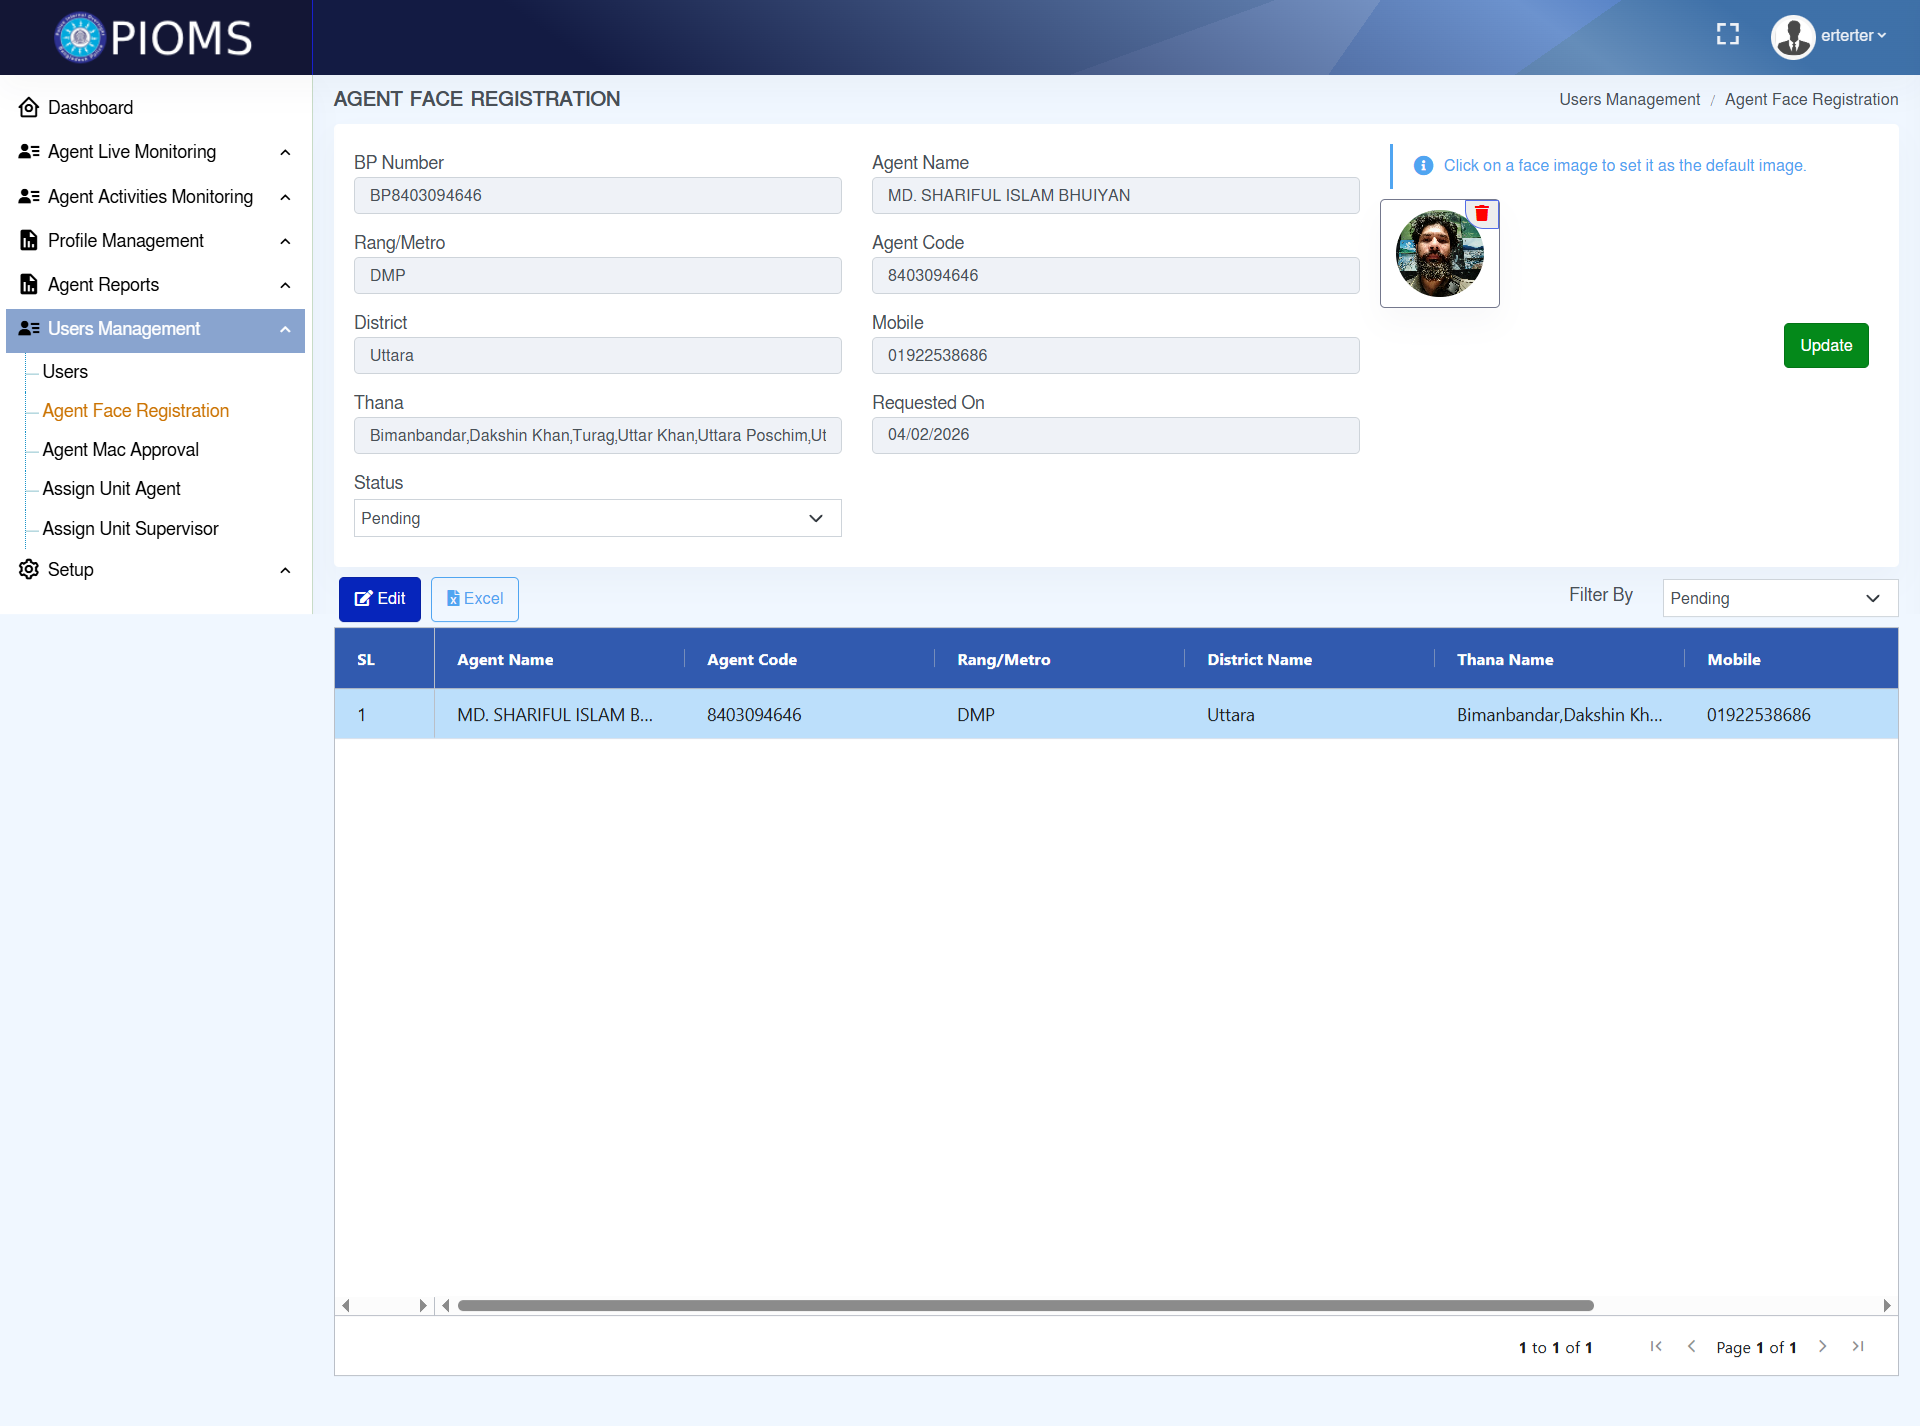Click the green Update button
1920x1426 pixels.
(x=1825, y=345)
